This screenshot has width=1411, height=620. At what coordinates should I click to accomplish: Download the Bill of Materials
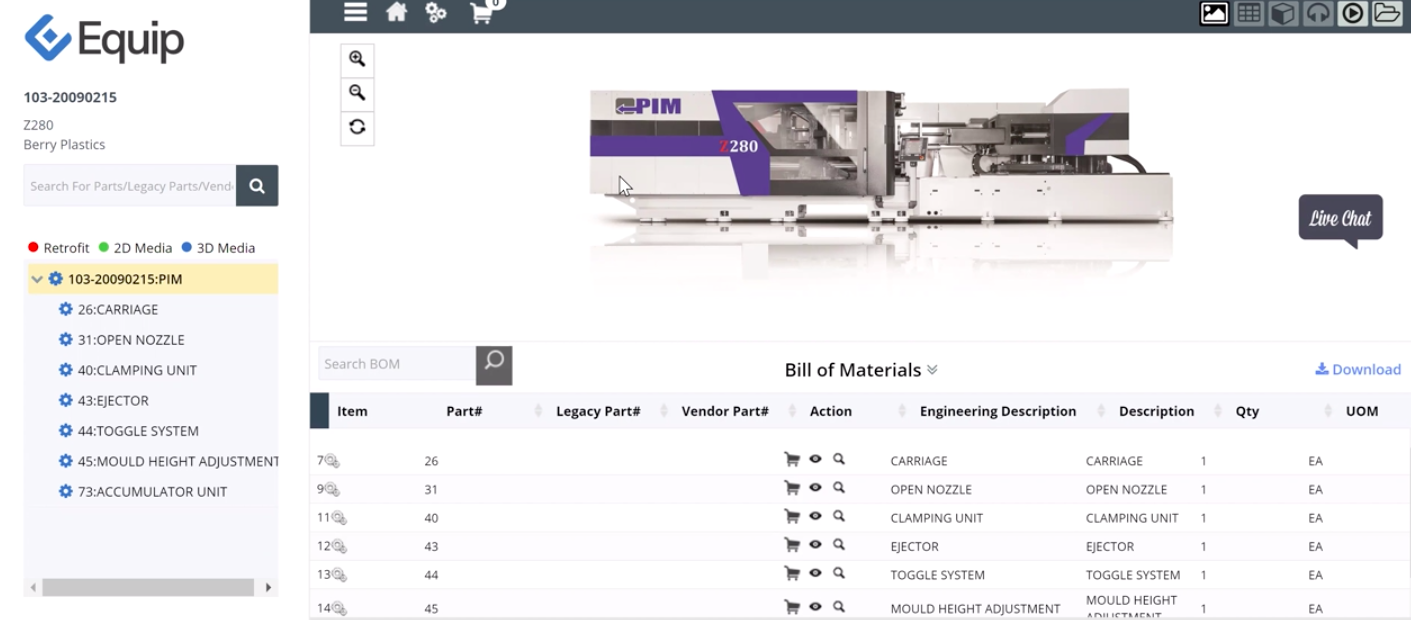(1358, 369)
